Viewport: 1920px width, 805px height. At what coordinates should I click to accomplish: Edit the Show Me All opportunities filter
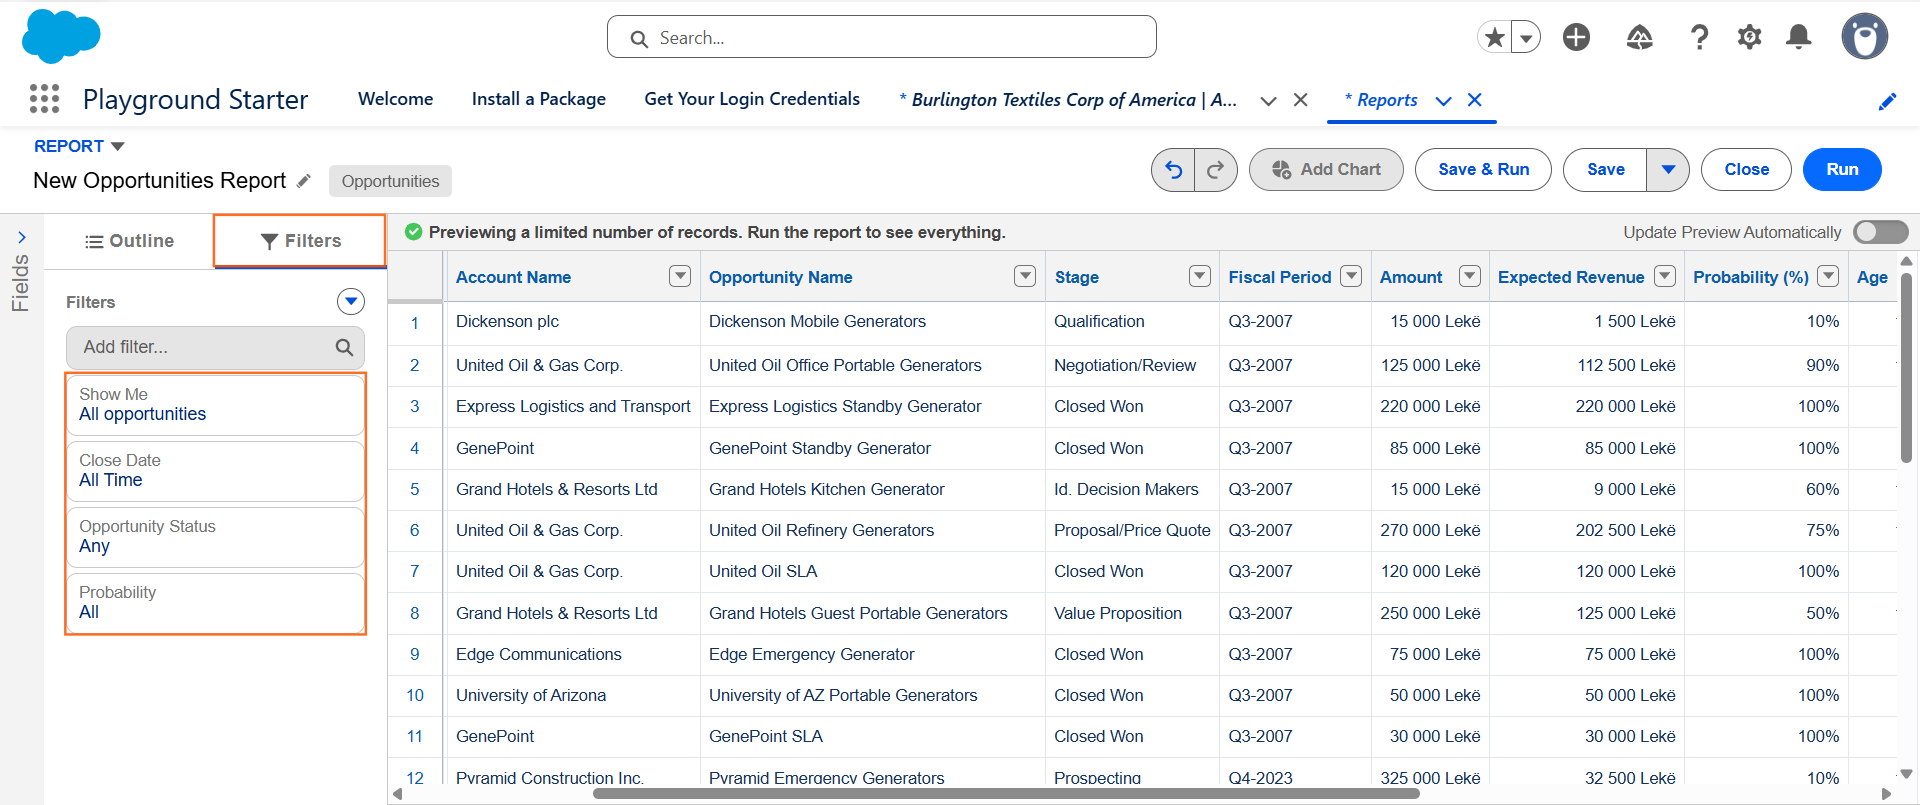[215, 405]
